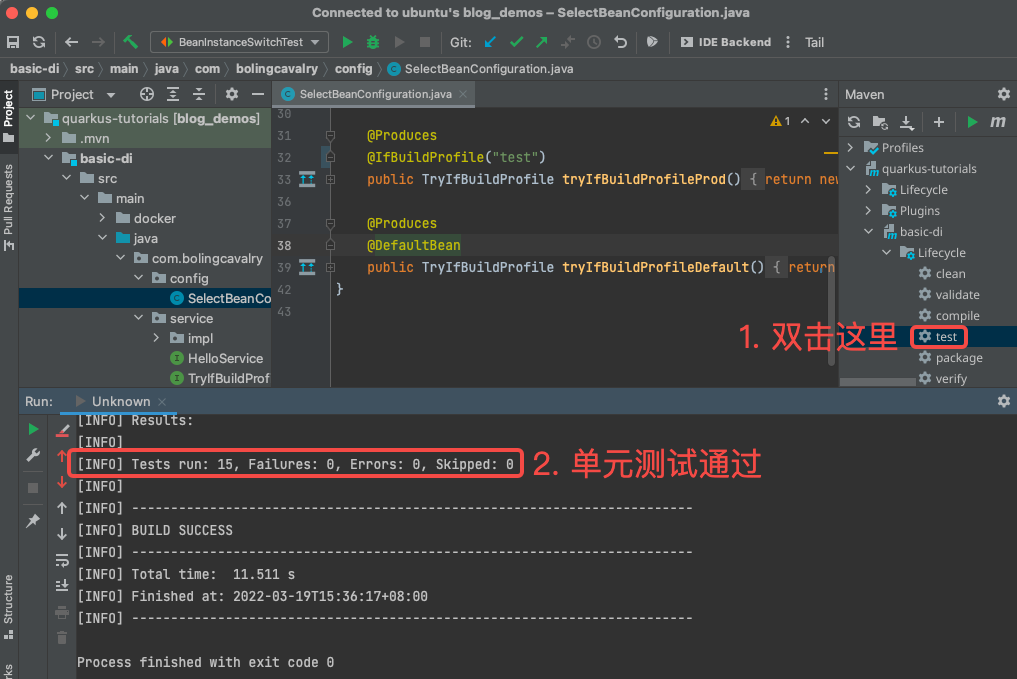Click the Build project hammer icon
This screenshot has height=679, width=1017.
(x=130, y=42)
